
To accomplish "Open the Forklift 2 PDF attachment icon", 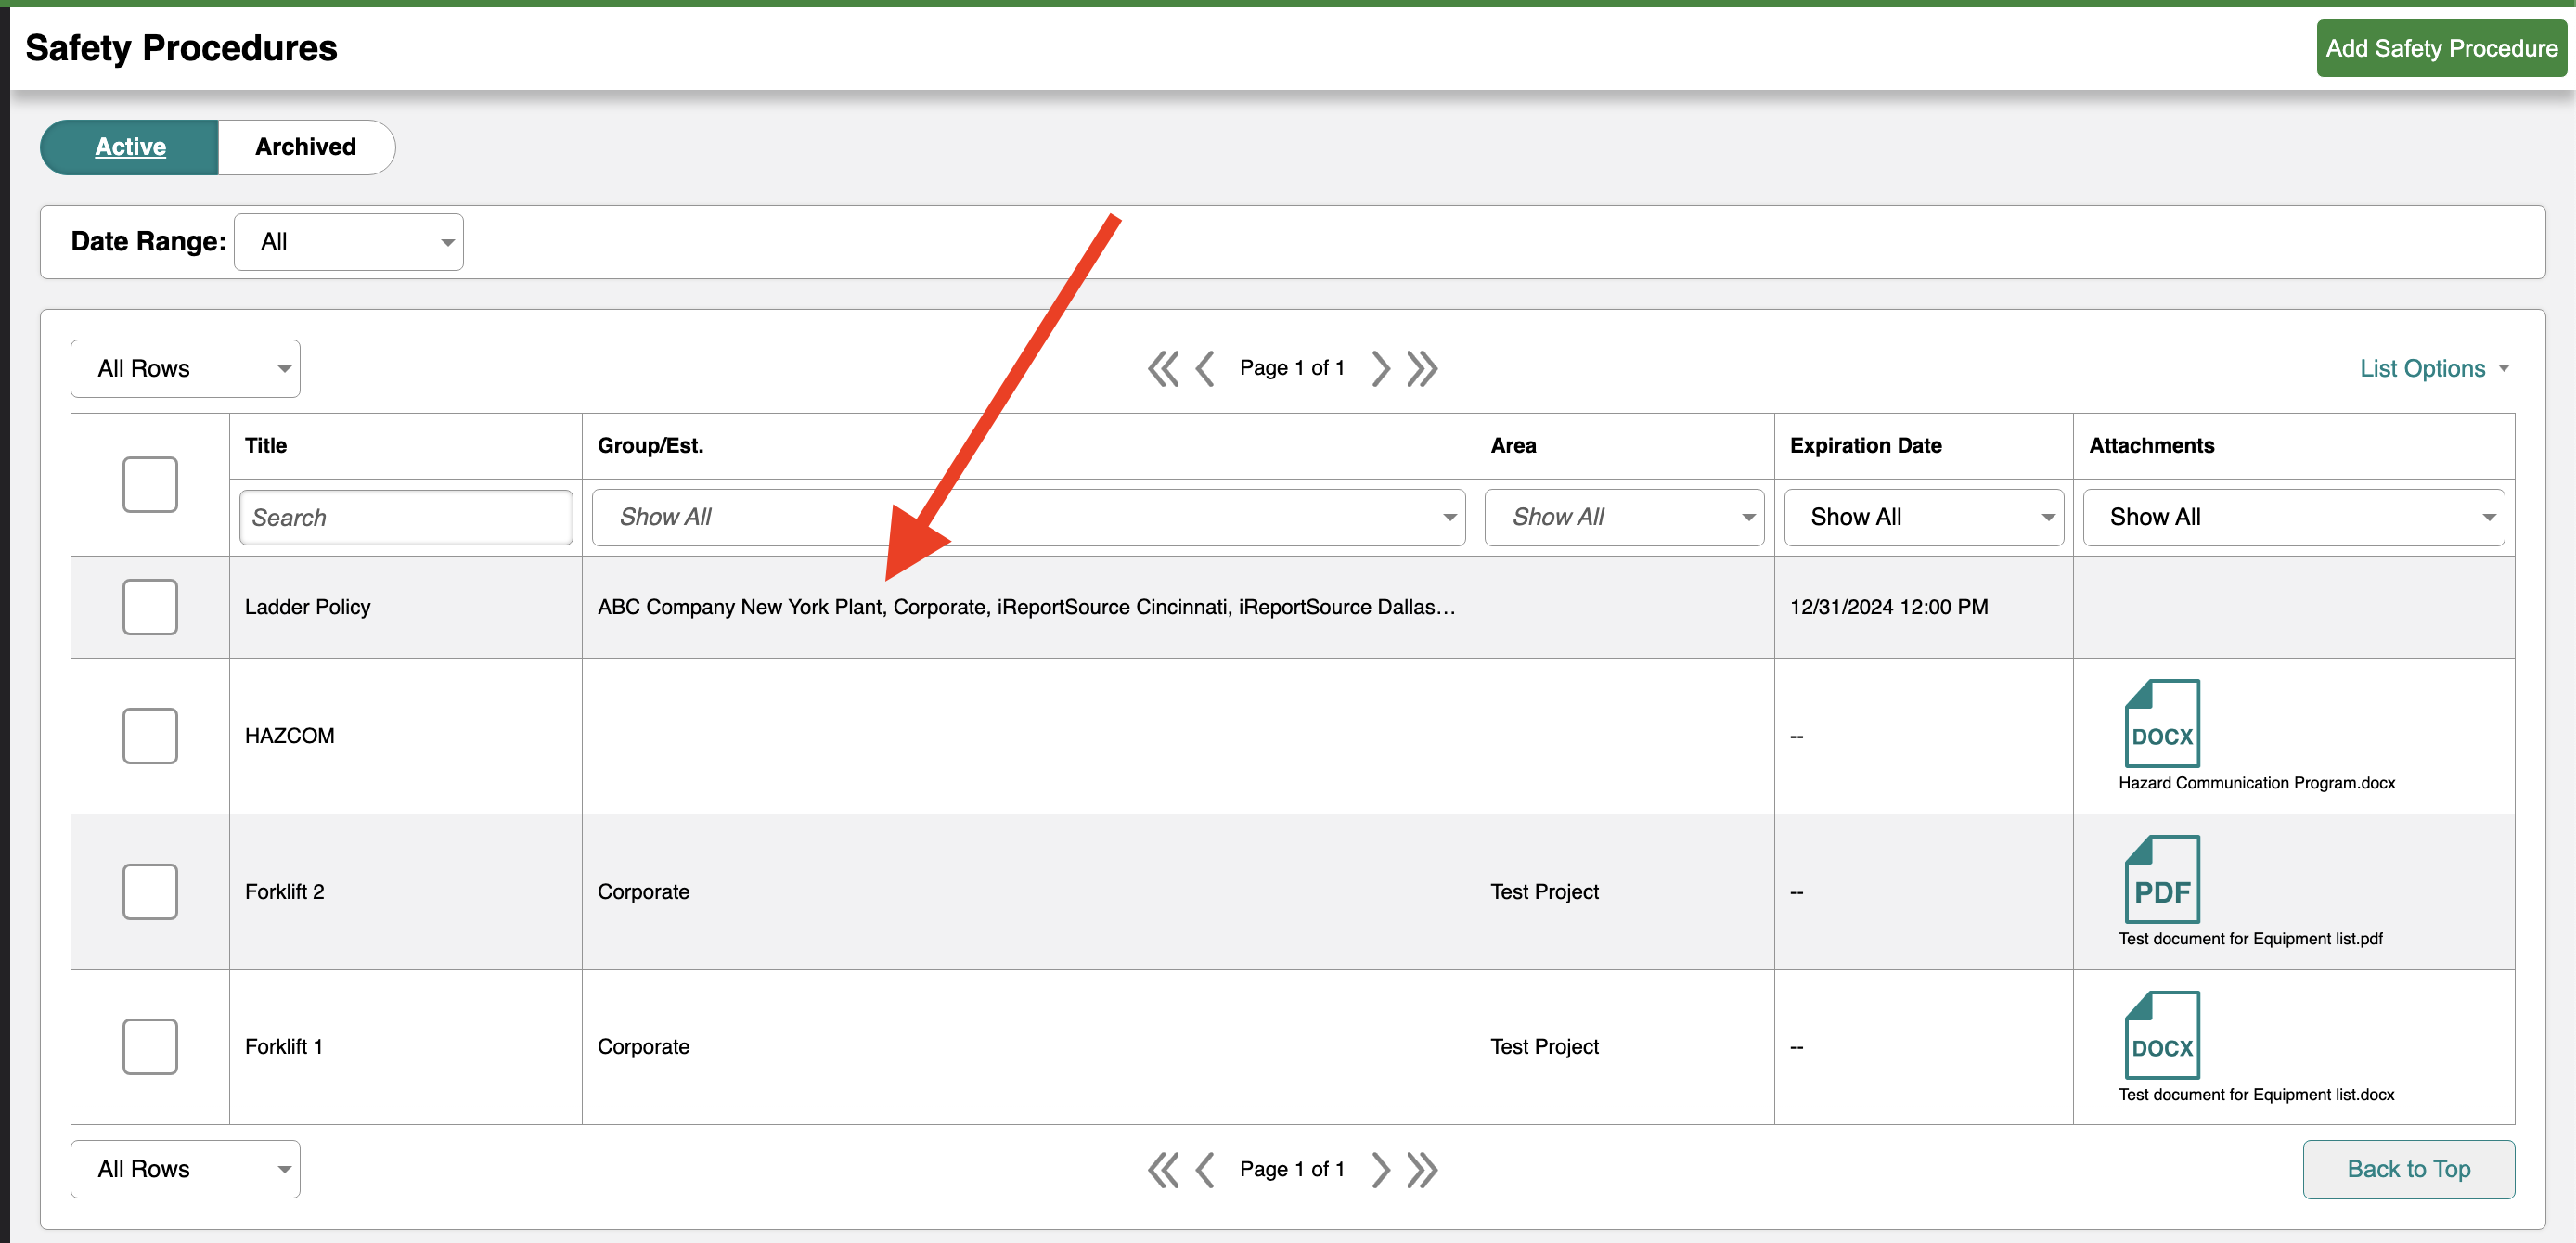I will tap(2161, 879).
